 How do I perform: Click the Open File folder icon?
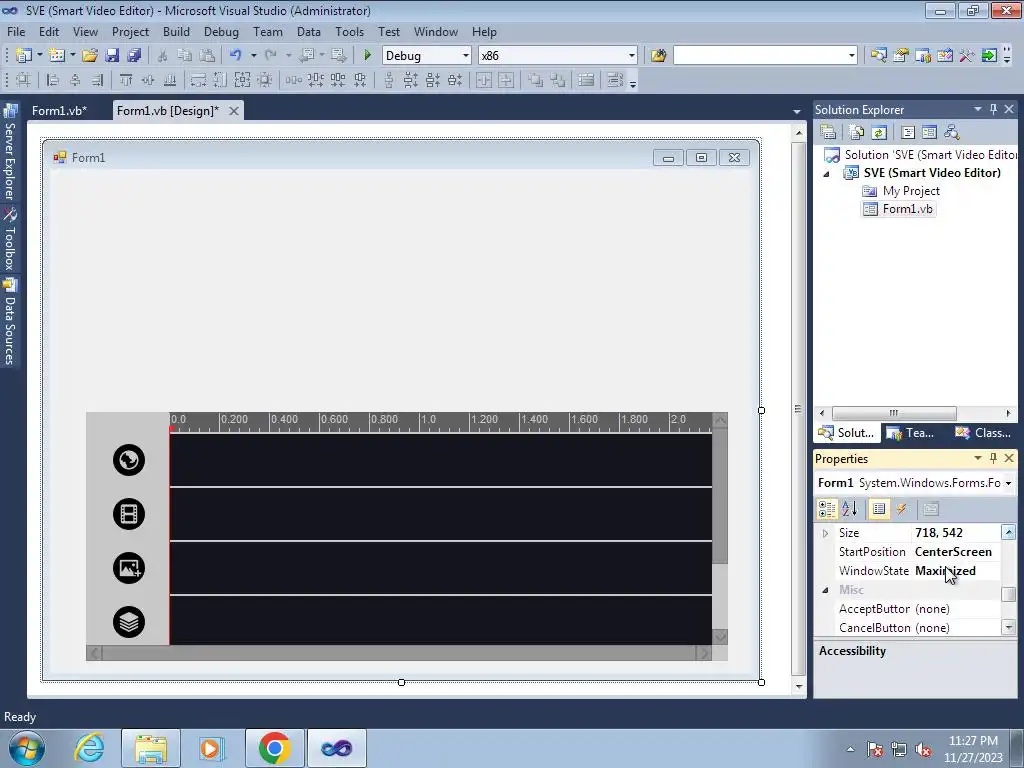coord(89,56)
